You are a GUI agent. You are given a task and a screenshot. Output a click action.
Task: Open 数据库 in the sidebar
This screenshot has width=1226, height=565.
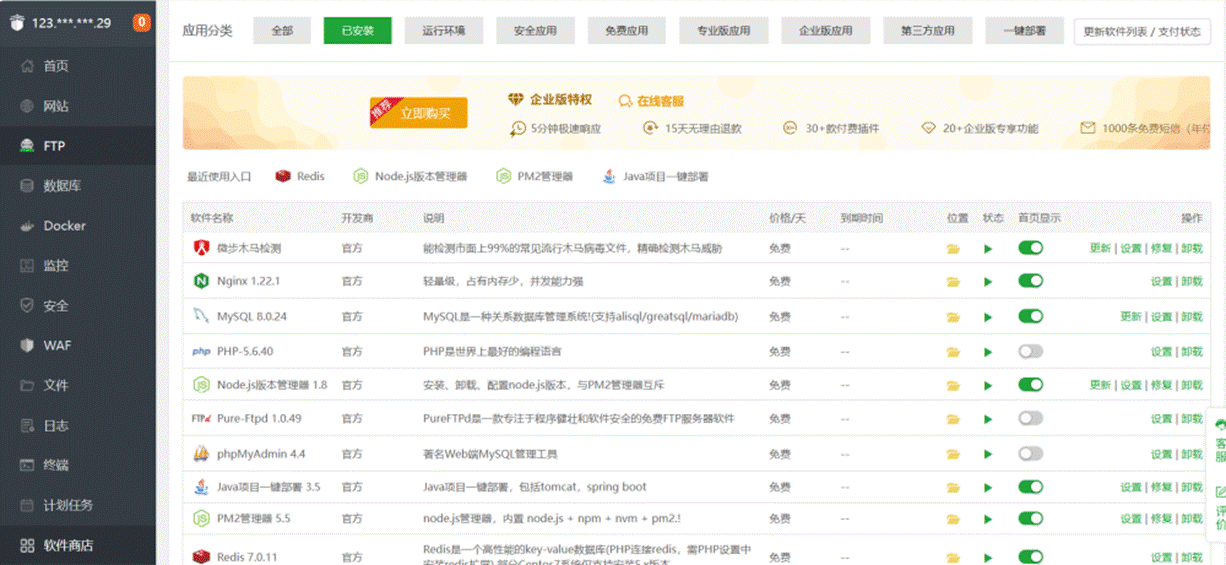78,186
